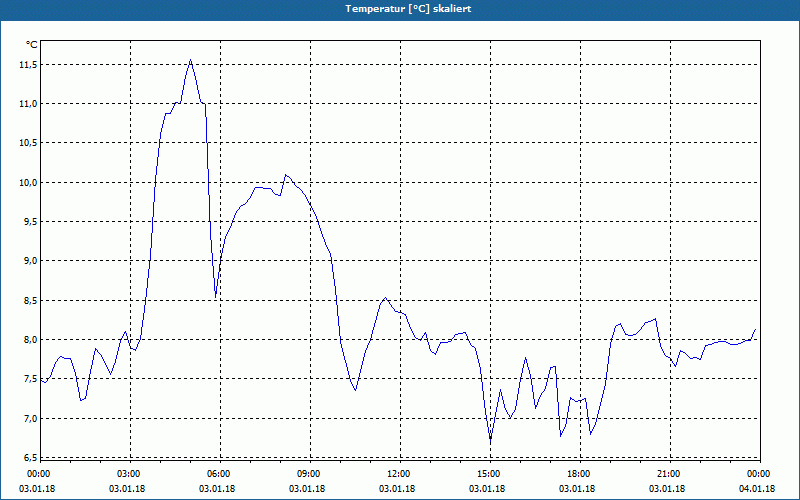Screen dimensions: 800x500
Task: Click the date "03.01.18" under 12:00
Action: [x=396, y=489]
